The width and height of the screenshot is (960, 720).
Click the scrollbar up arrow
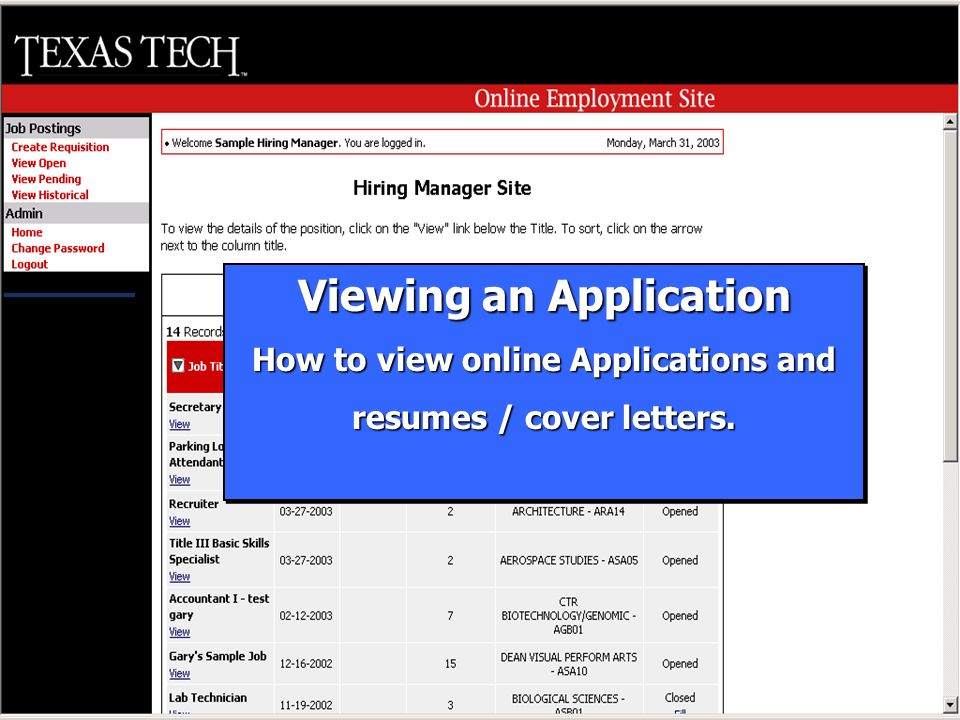[x=950, y=122]
